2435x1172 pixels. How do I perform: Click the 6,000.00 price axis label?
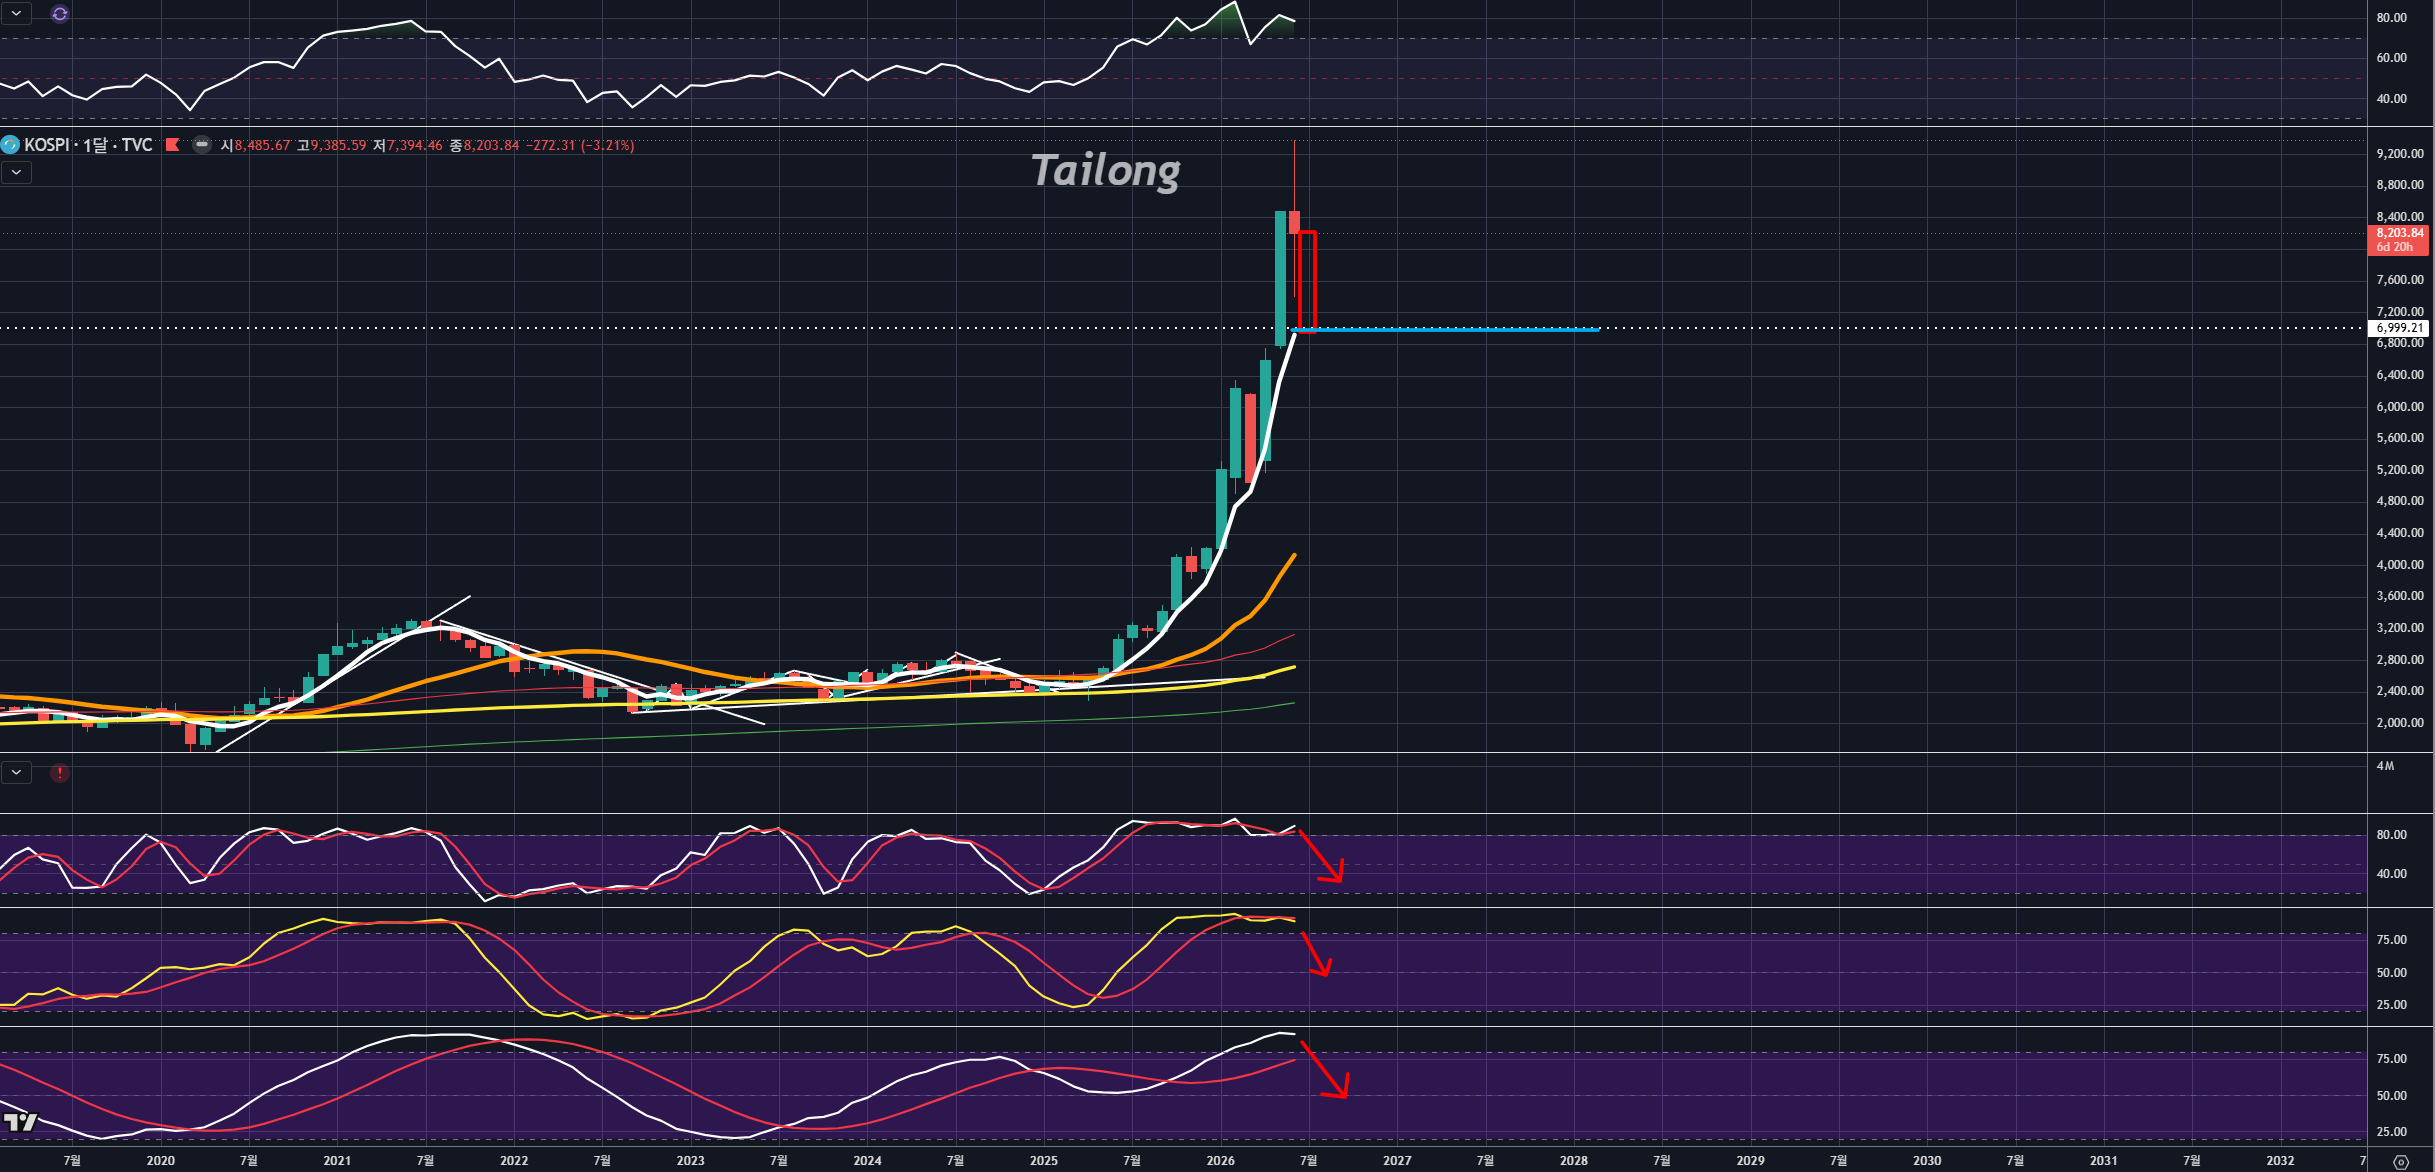coord(2400,407)
